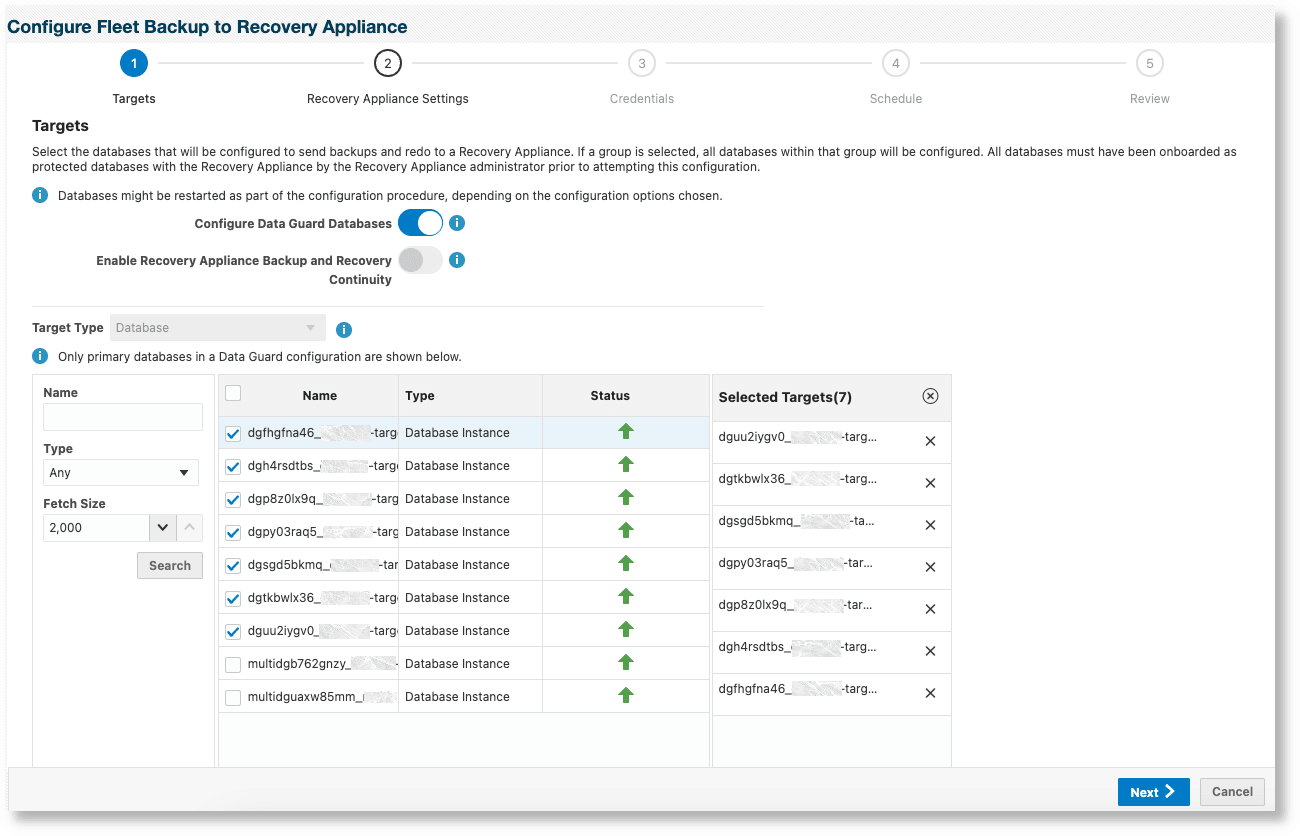The height and width of the screenshot is (836, 1300).
Task: Click info icon beside Target Type dropdown
Action: click(344, 329)
